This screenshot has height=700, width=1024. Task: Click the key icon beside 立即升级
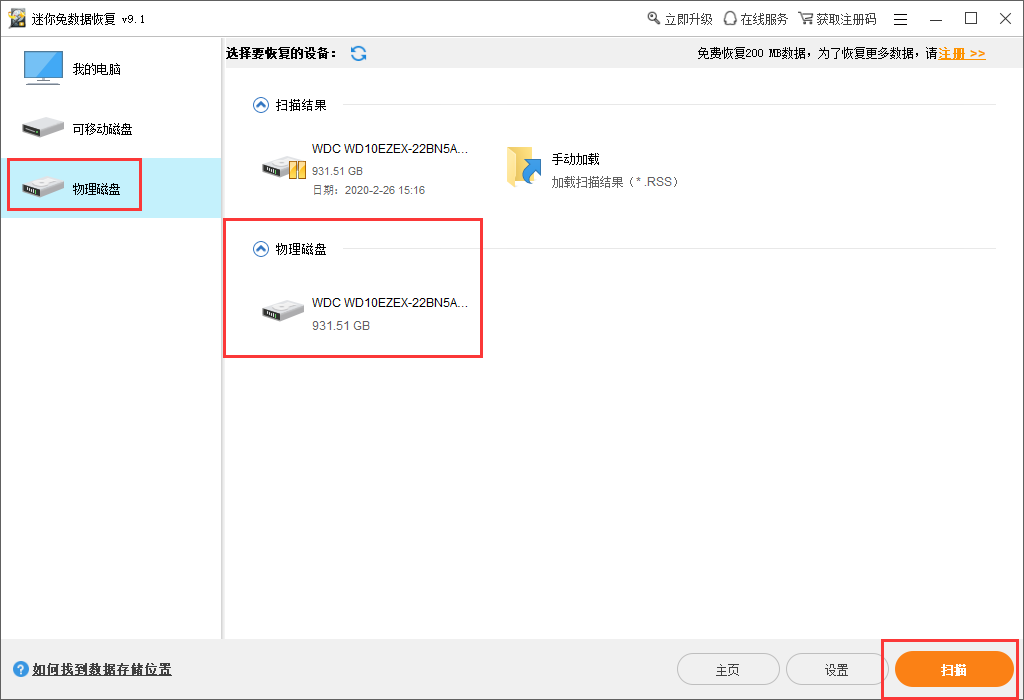654,18
